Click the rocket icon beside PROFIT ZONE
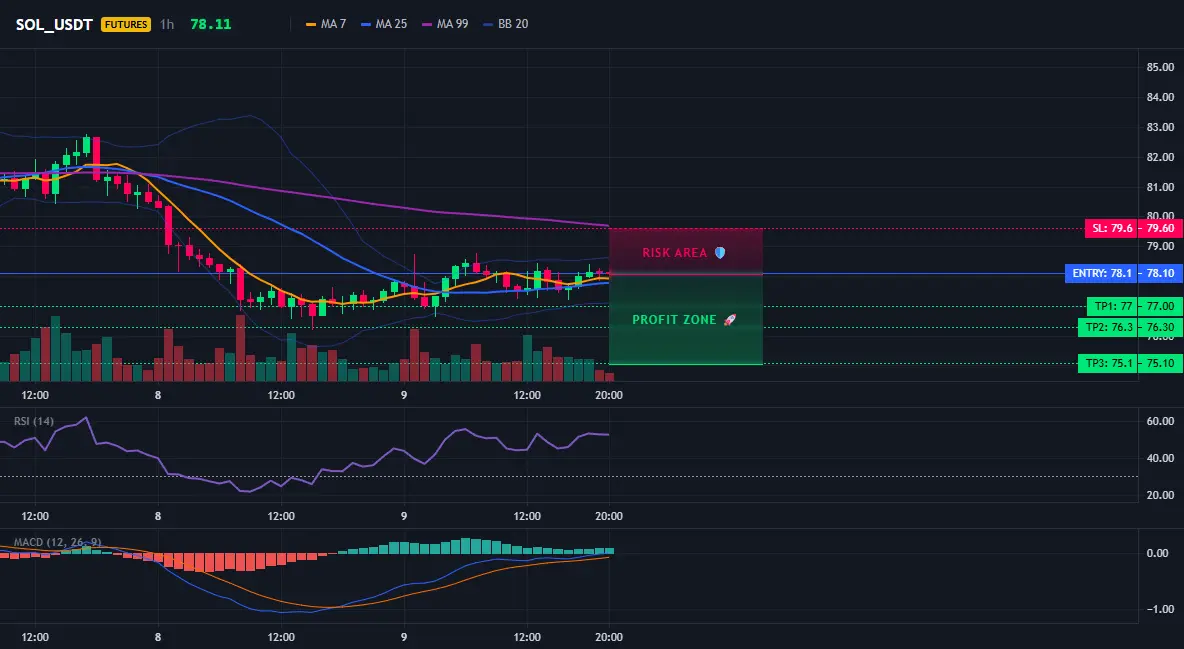 [x=729, y=320]
